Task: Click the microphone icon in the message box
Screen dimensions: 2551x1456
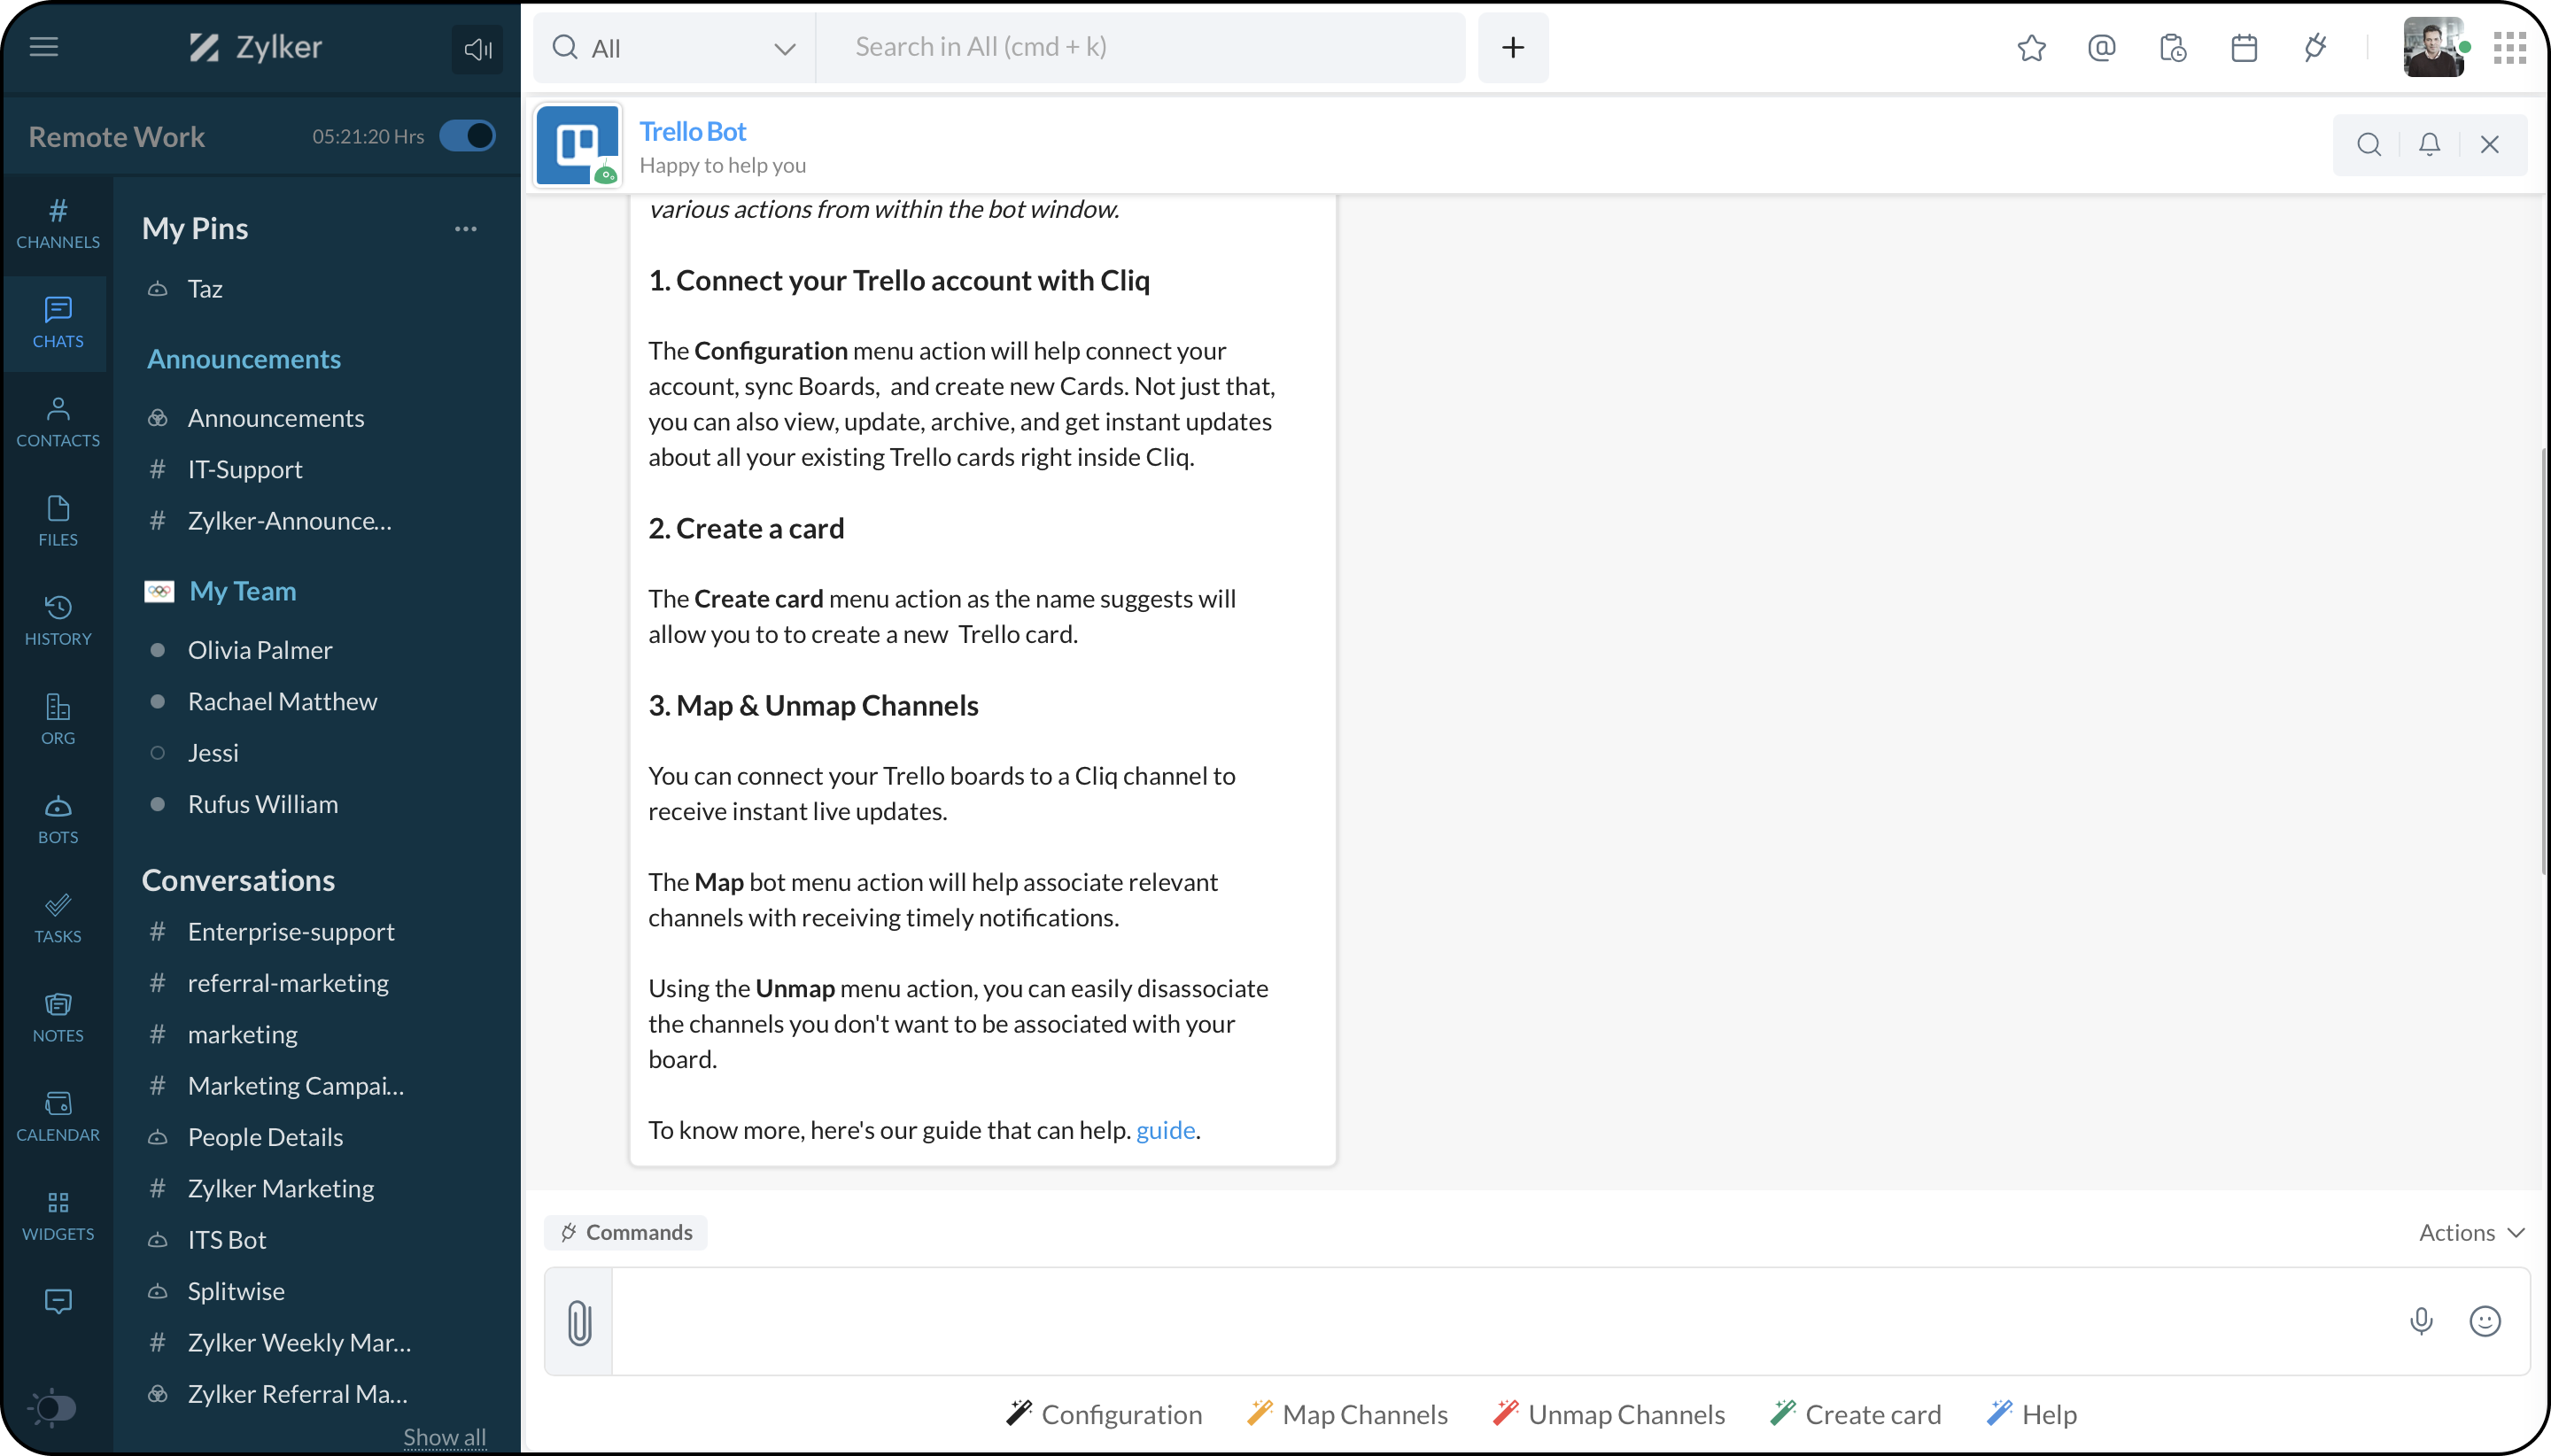Action: coord(2421,1321)
